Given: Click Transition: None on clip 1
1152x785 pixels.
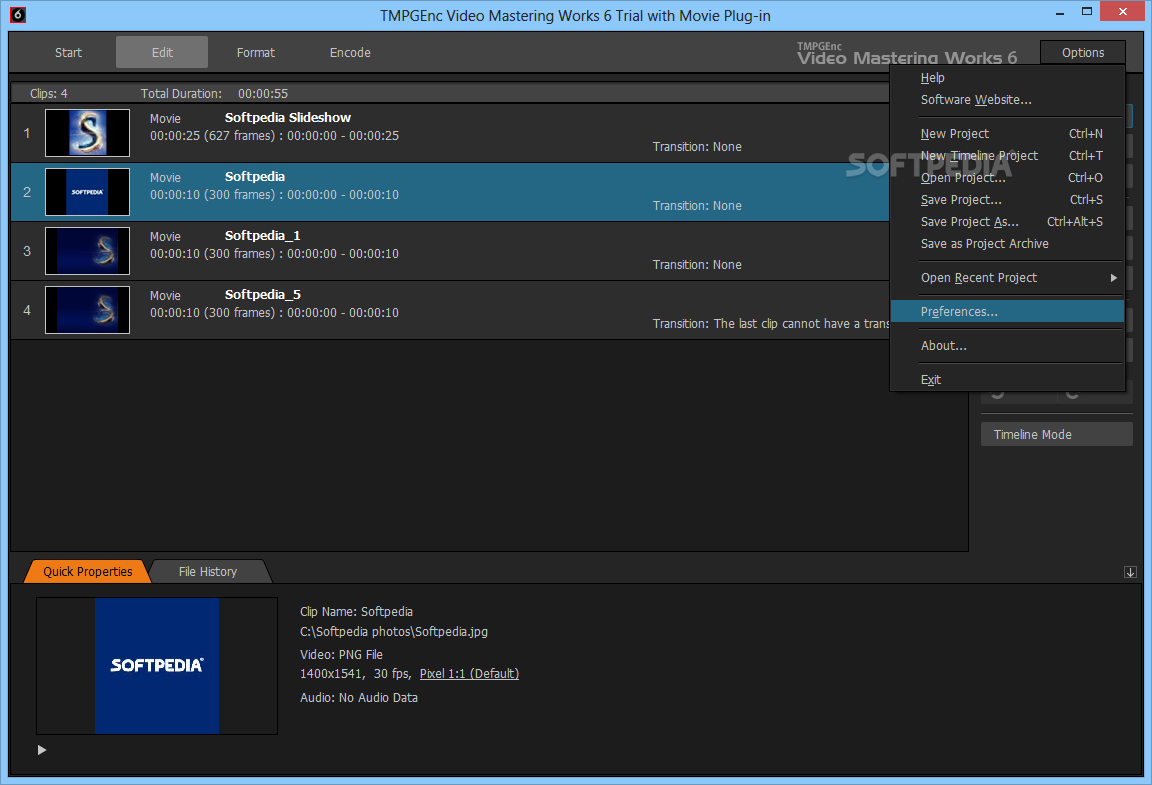Looking at the screenshot, I should click(697, 147).
